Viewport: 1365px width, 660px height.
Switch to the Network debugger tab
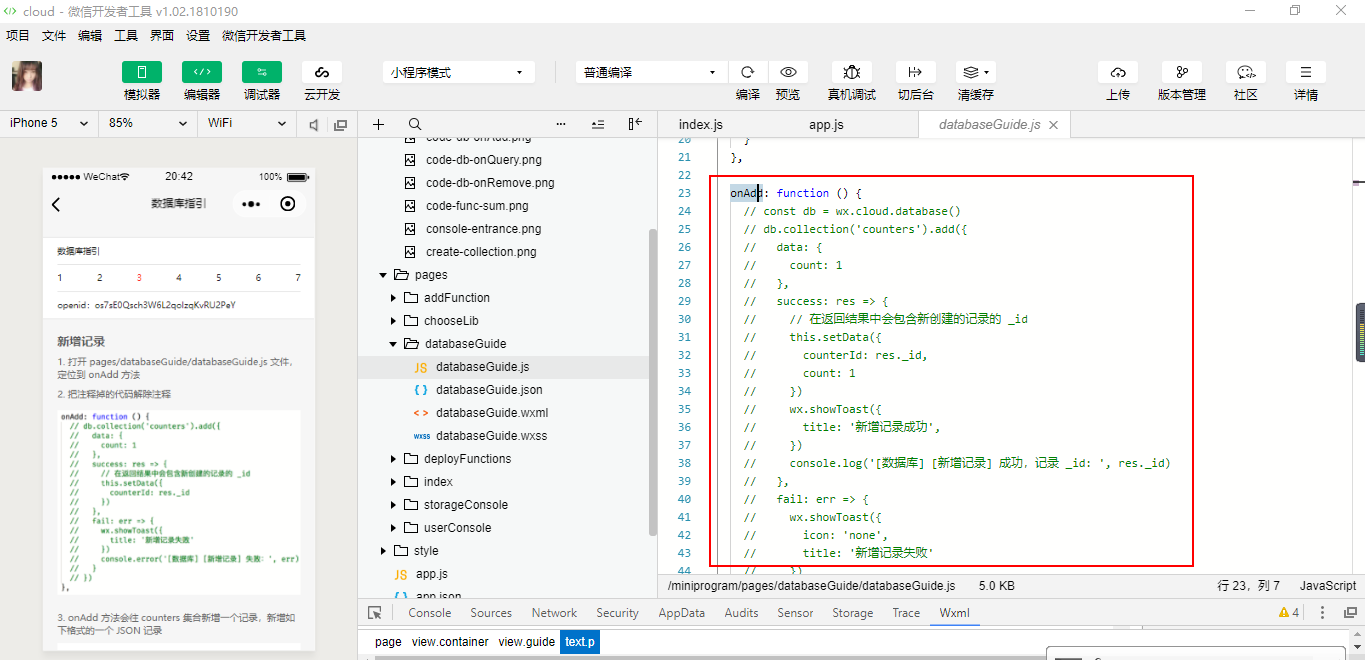[554, 613]
